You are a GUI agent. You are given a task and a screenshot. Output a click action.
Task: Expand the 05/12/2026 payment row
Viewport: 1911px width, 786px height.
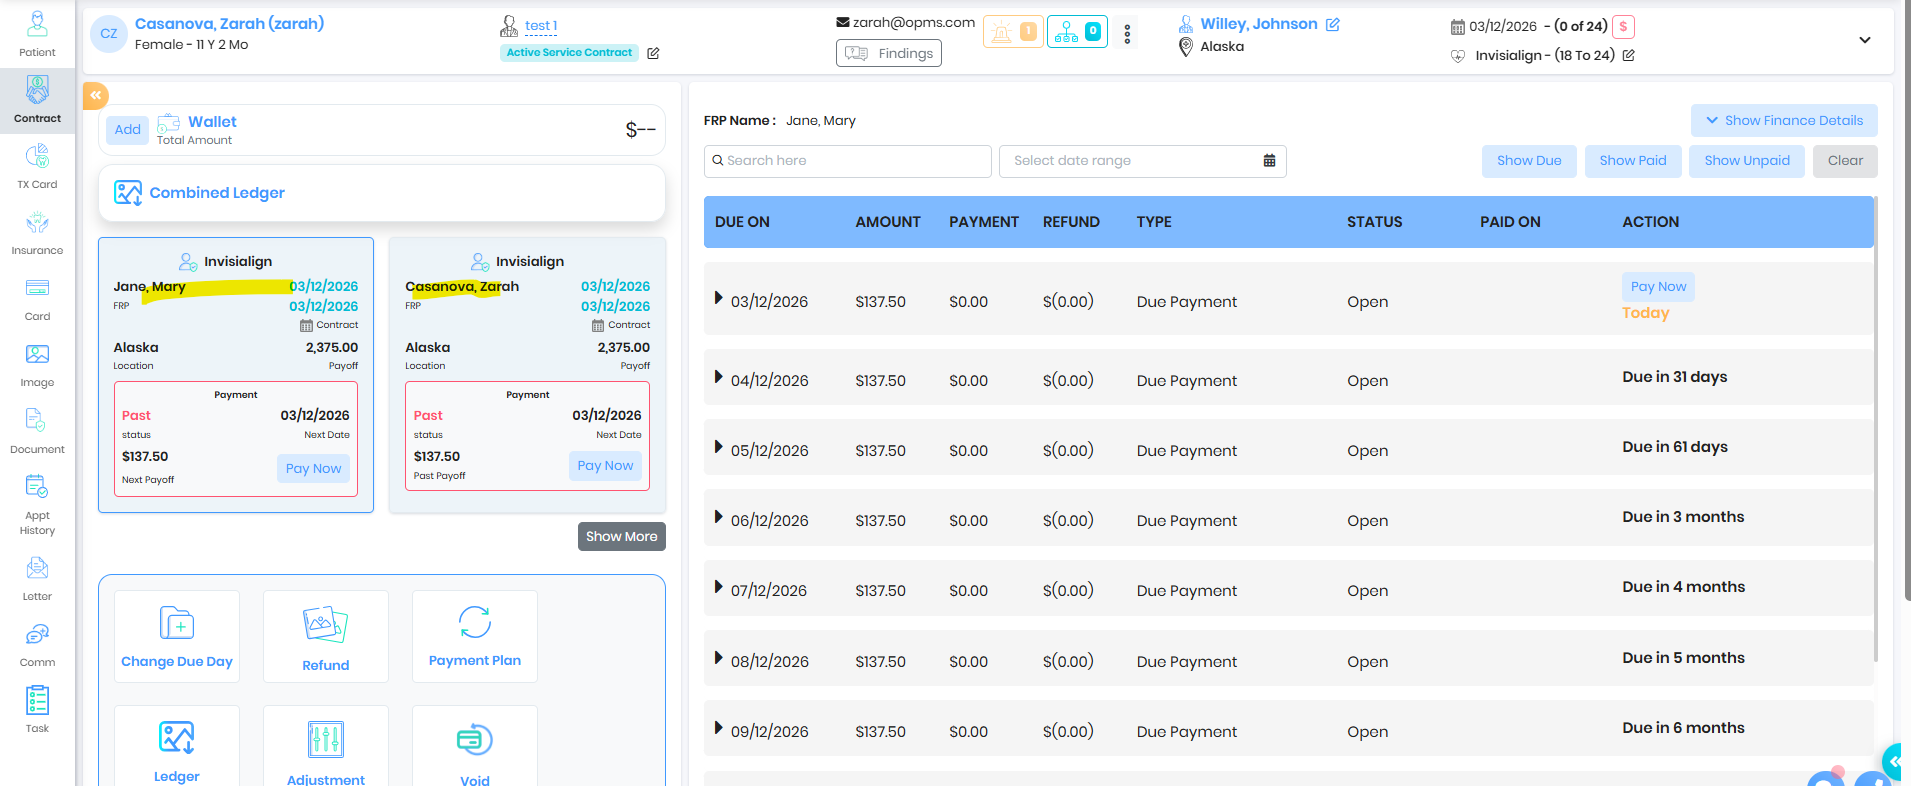click(718, 447)
